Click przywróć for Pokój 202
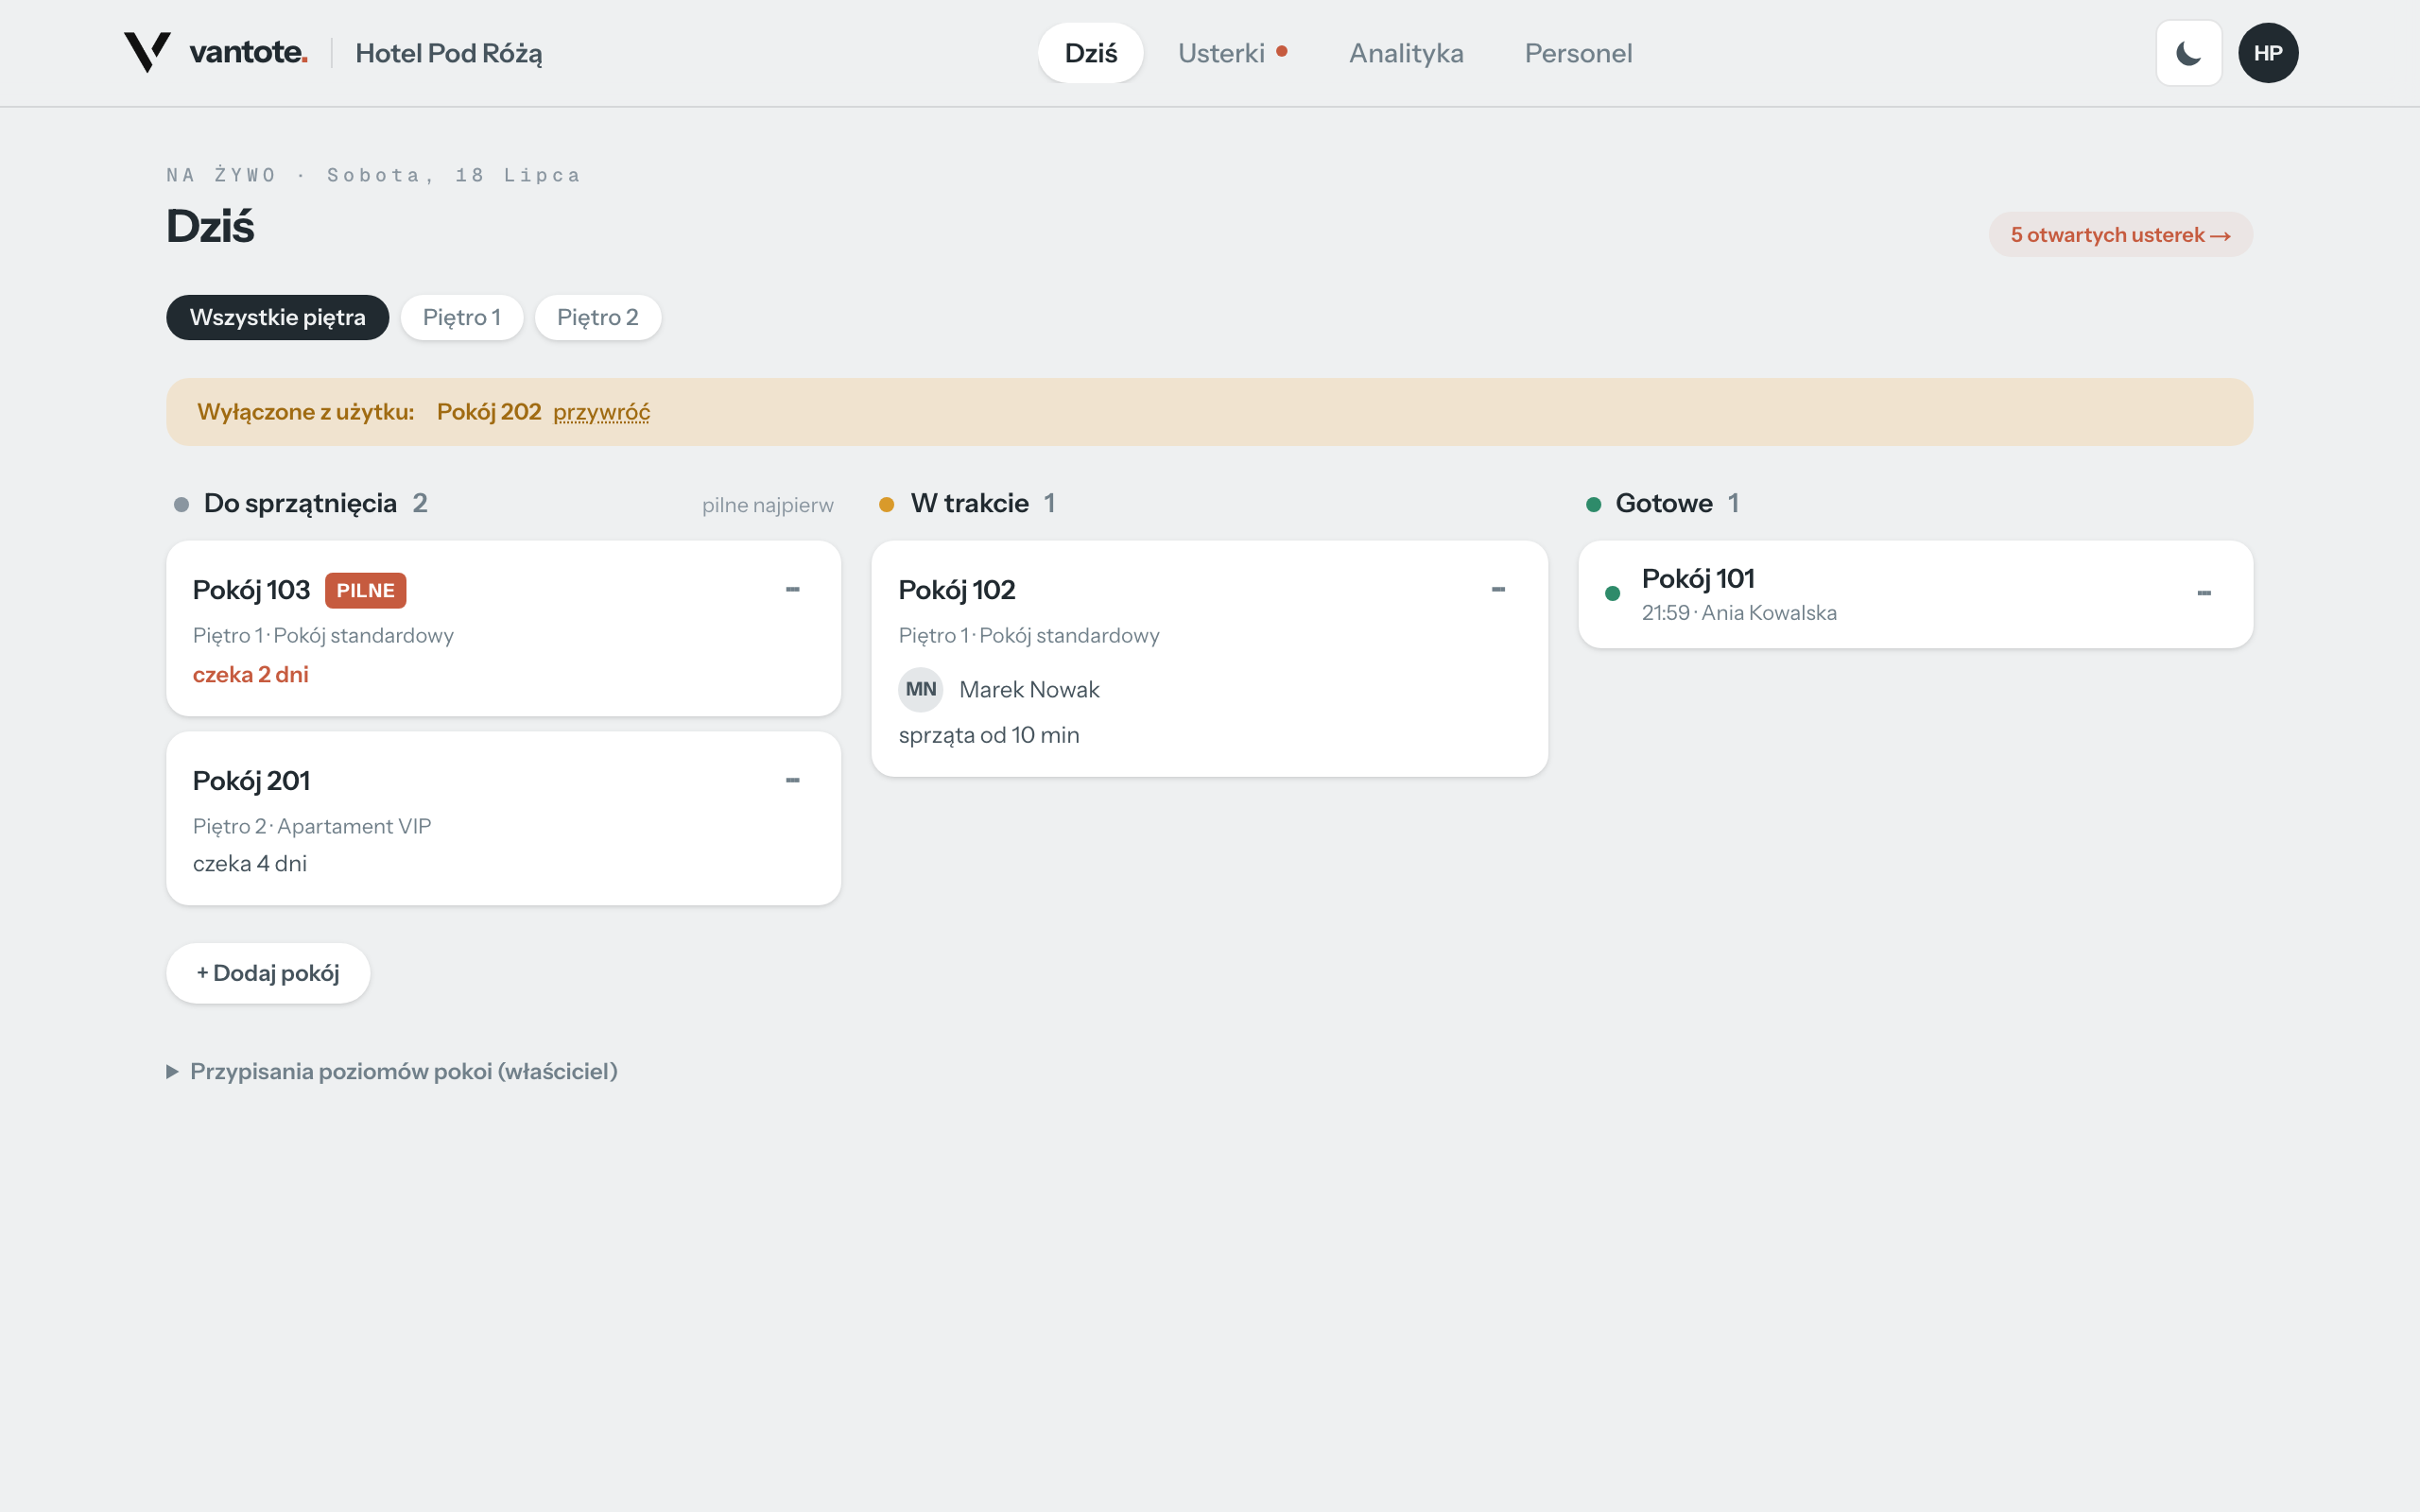Screen dimensions: 2420x1512 [x=601, y=412]
